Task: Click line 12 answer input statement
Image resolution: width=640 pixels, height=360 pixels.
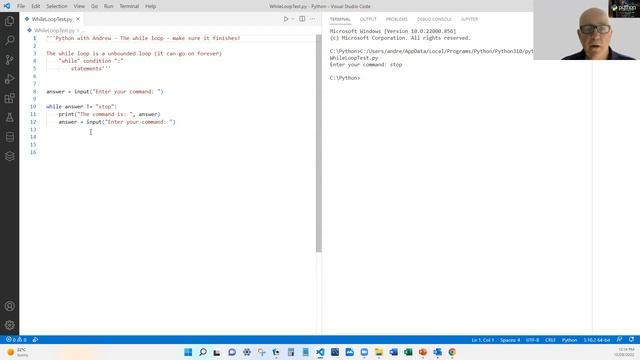Action: click(x=117, y=122)
